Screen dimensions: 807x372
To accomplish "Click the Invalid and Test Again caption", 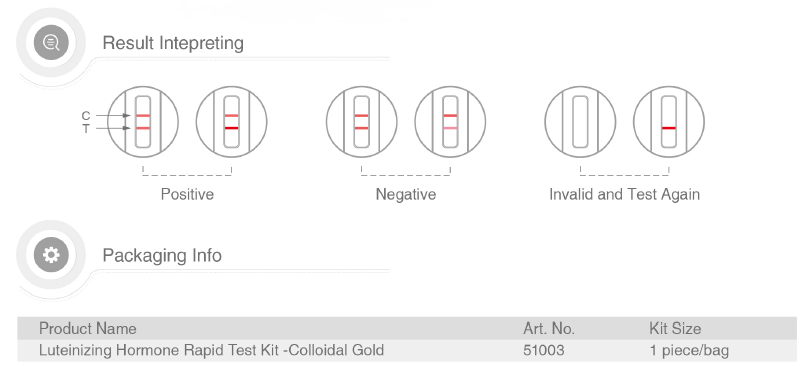I will click(x=624, y=194).
